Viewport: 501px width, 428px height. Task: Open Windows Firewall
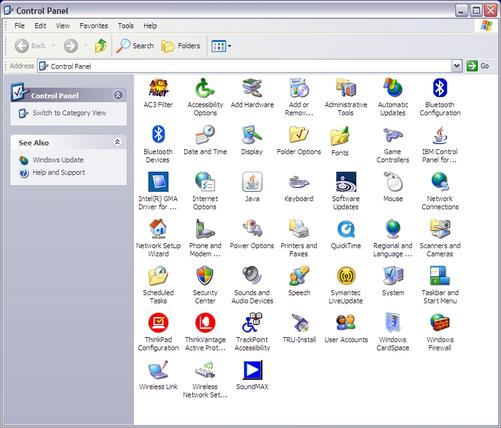click(440, 332)
